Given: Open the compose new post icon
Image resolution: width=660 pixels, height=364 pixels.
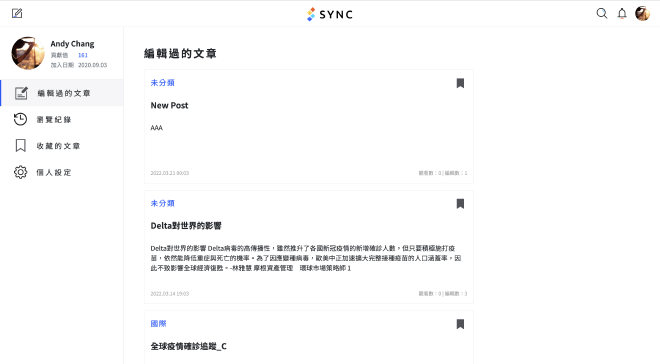Looking at the screenshot, I should tap(17, 13).
